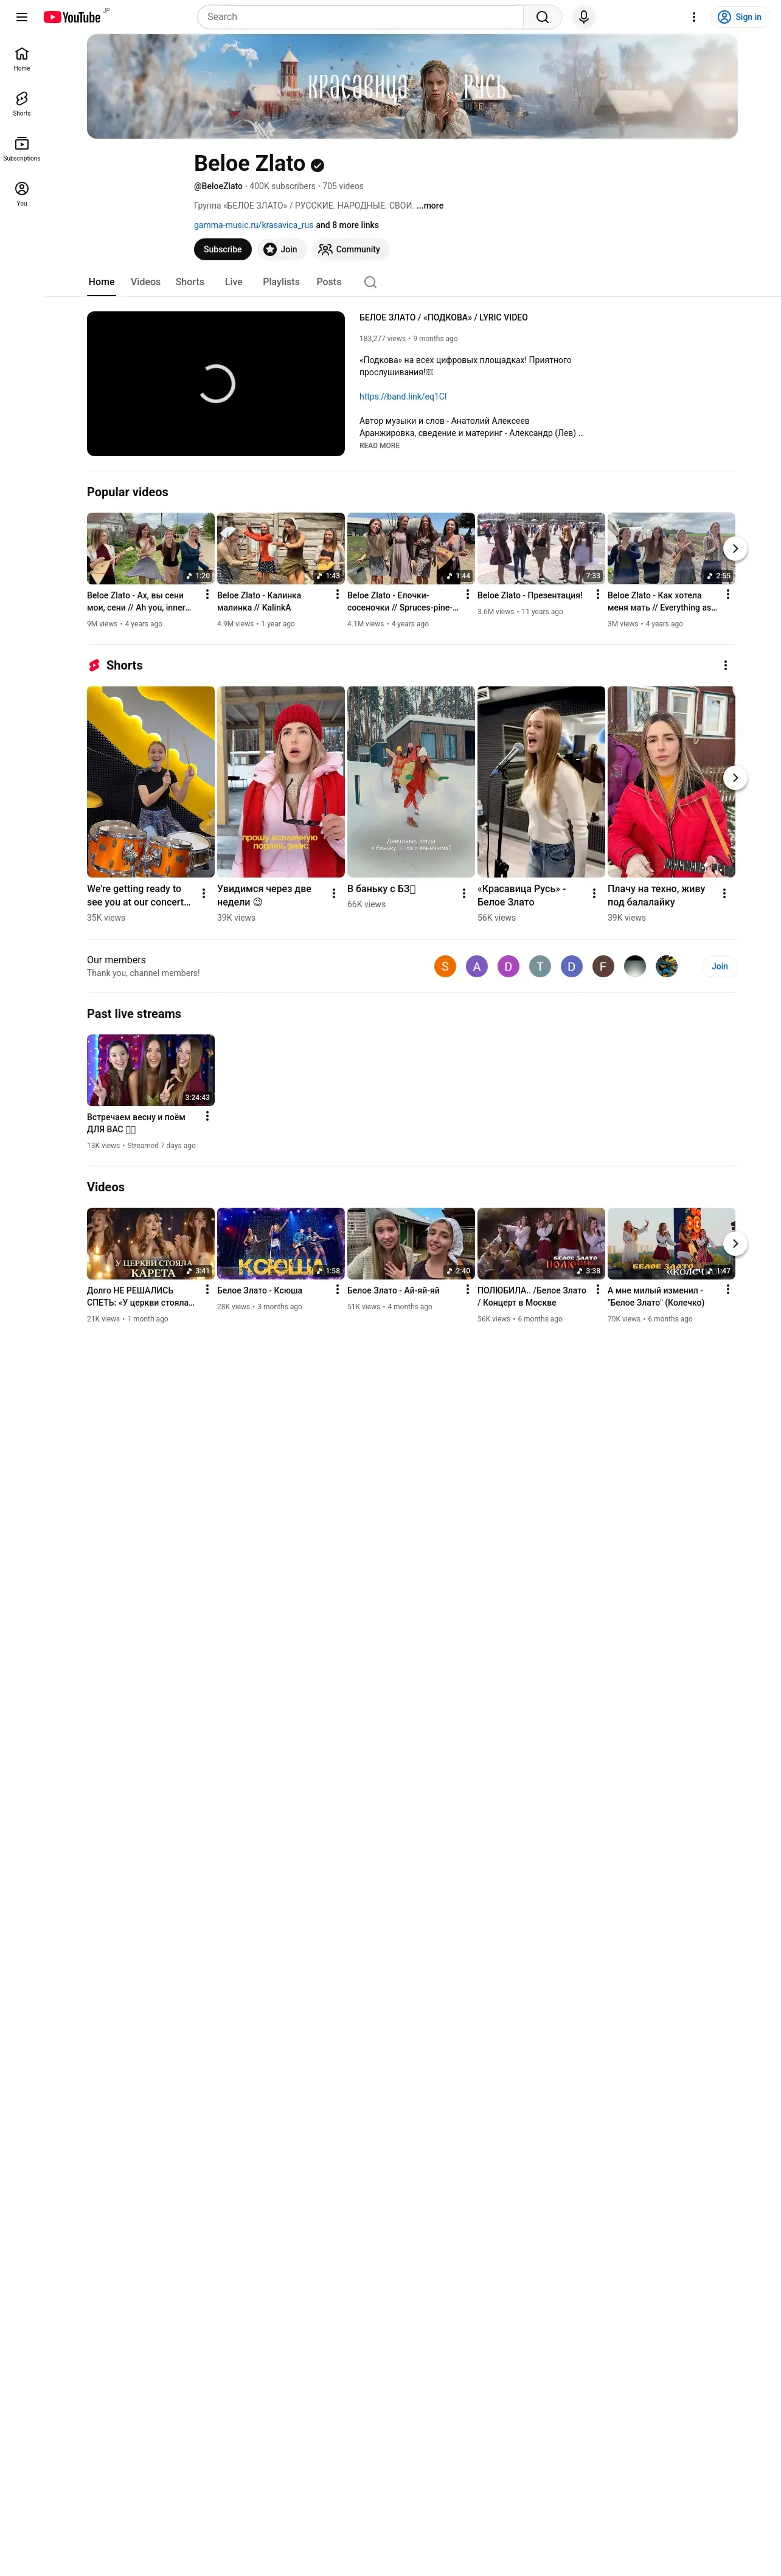Open gamma-music.ru/krasavica_rus link
Image resolution: width=781 pixels, height=2576 pixels.
click(253, 225)
